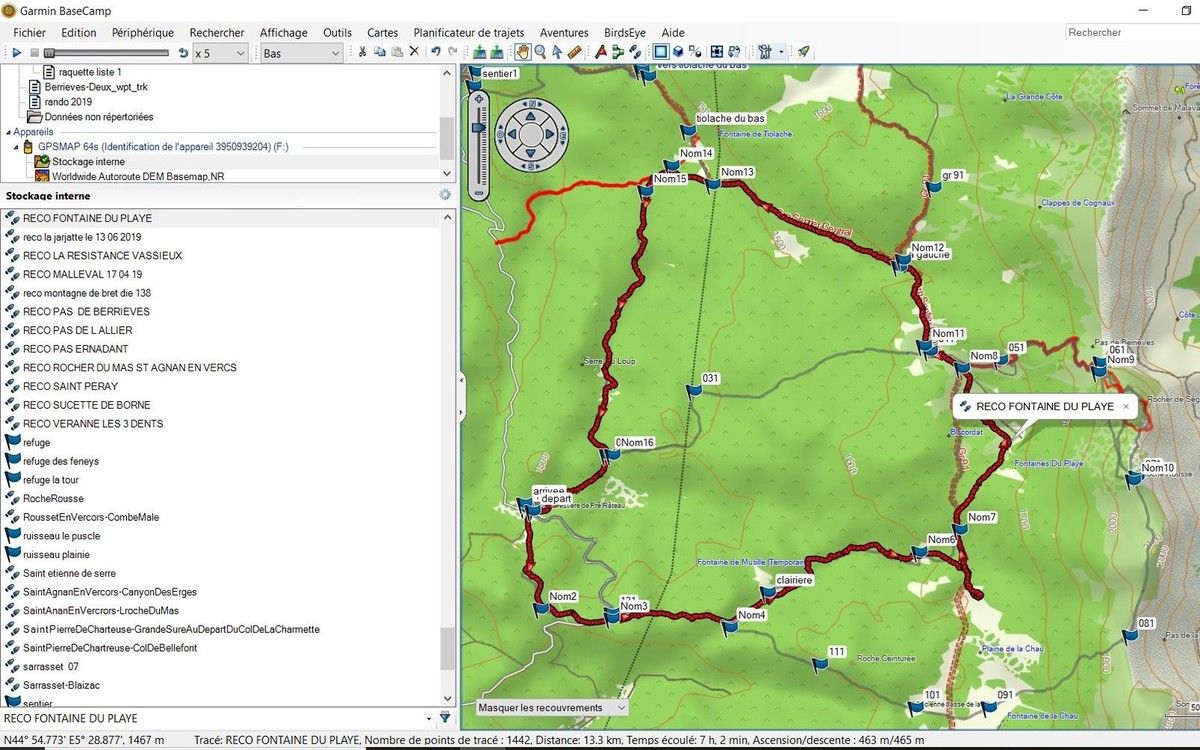Viewport: 1200px width, 750px height.
Task: Select the Zoom magnifier tool
Action: click(x=540, y=53)
